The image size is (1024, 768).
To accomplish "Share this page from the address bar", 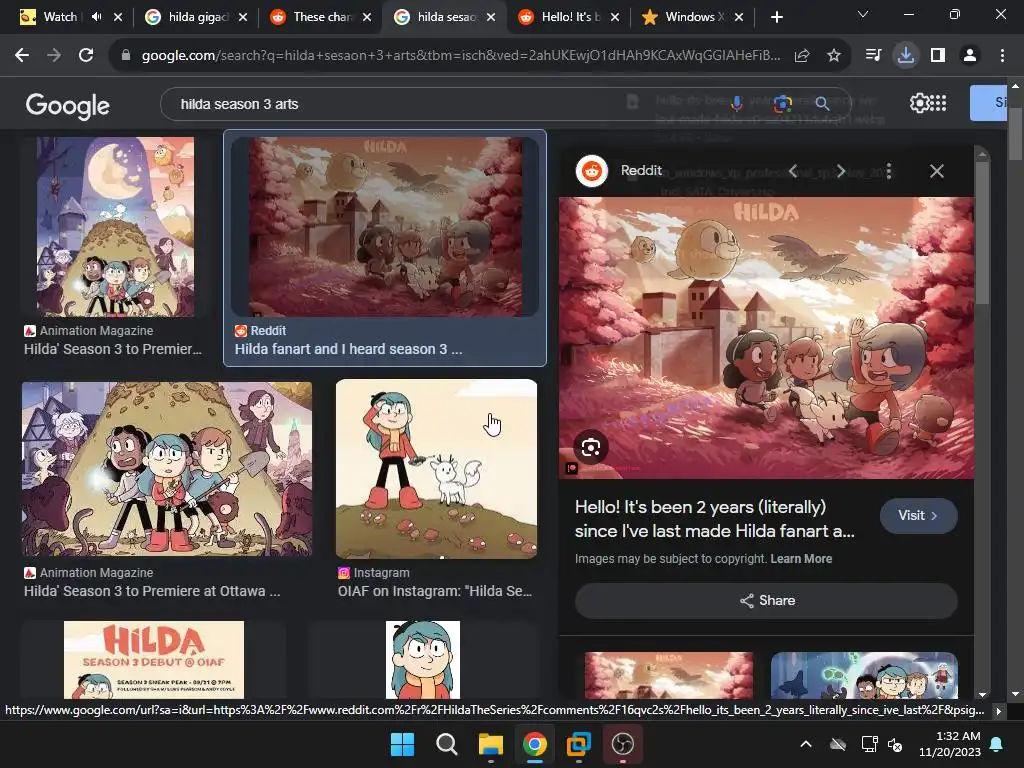I will pyautogui.click(x=802, y=56).
